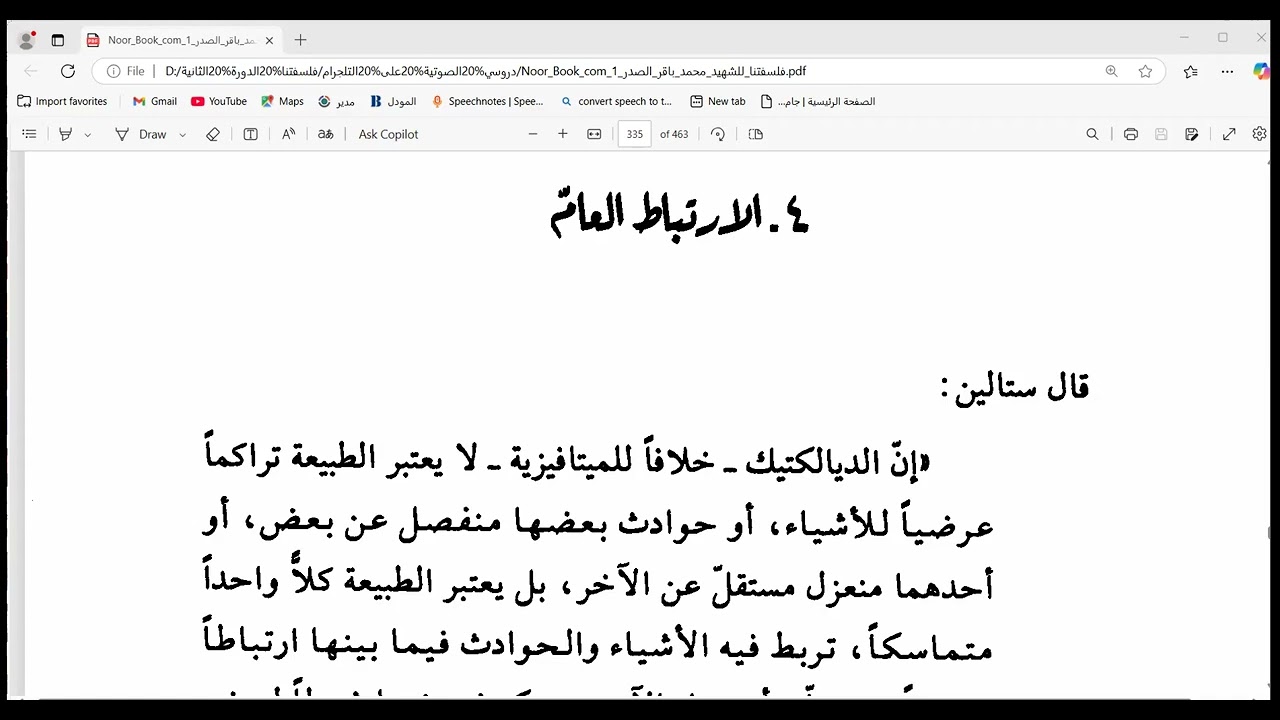Click the 'of 463' page count text
1280x720 pixels.
pyautogui.click(x=674, y=134)
